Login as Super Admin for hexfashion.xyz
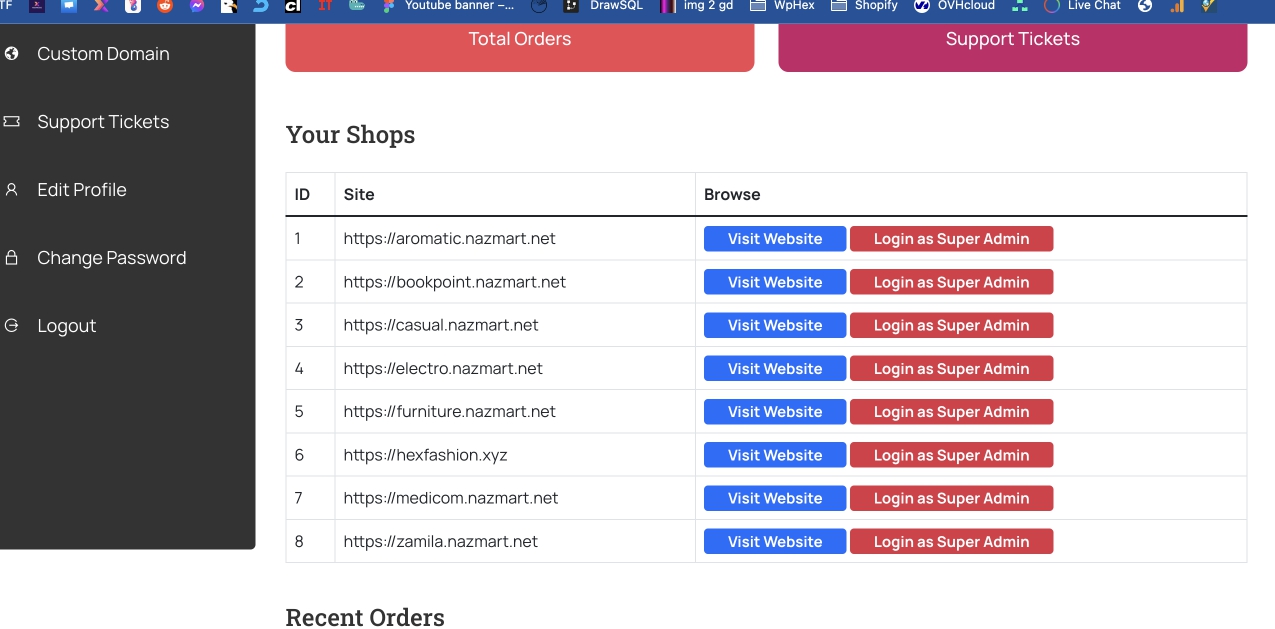 (951, 455)
